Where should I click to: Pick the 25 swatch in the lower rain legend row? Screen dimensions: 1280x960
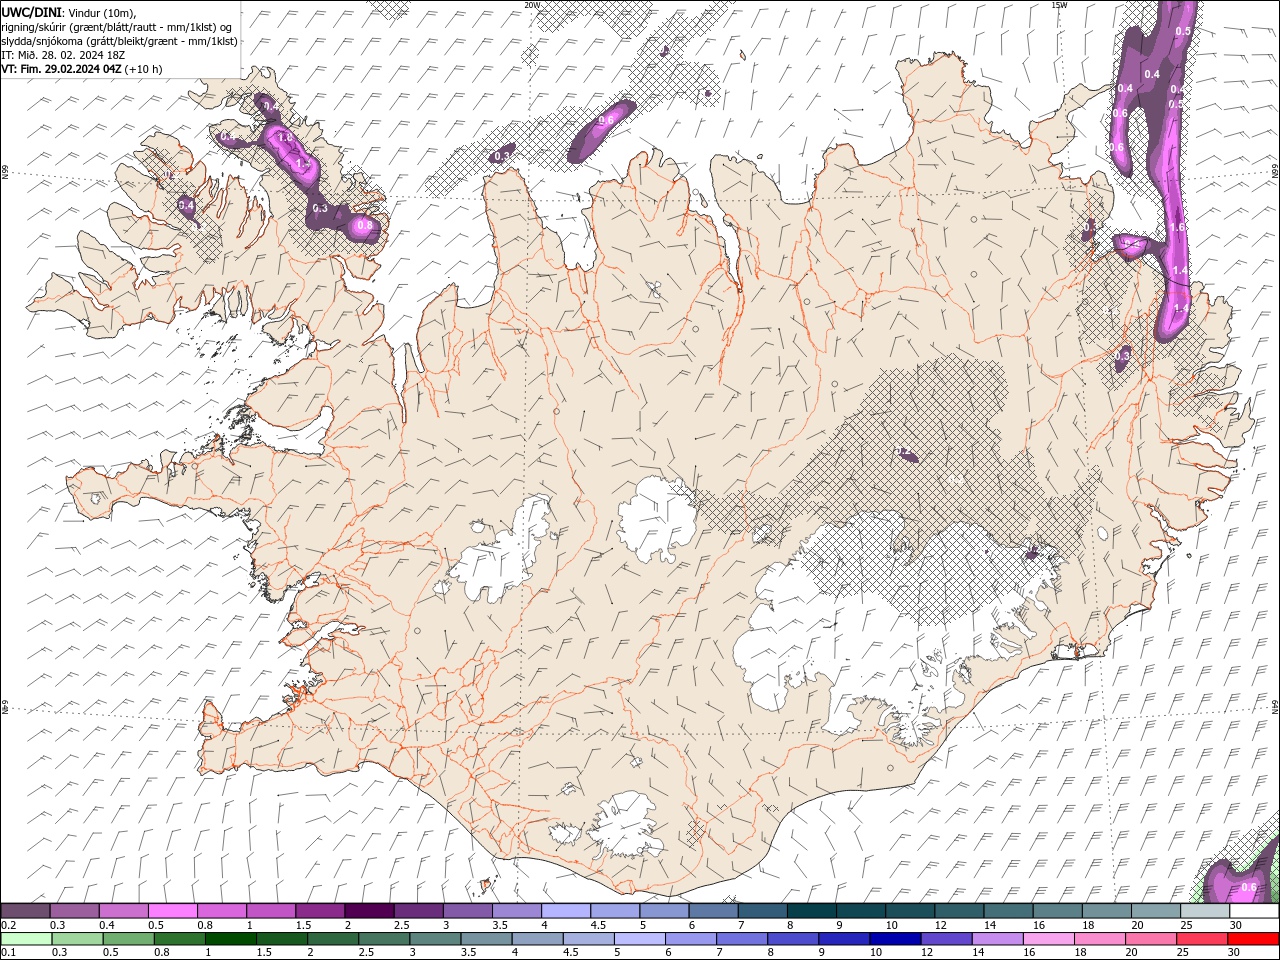[x=1203, y=939]
